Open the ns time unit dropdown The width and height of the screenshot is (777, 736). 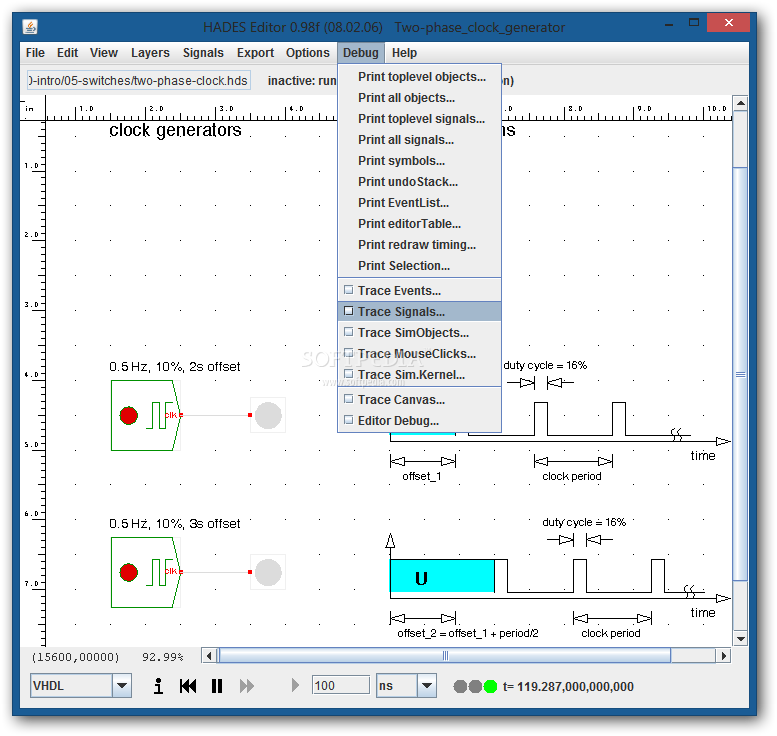pyautogui.click(x=427, y=686)
